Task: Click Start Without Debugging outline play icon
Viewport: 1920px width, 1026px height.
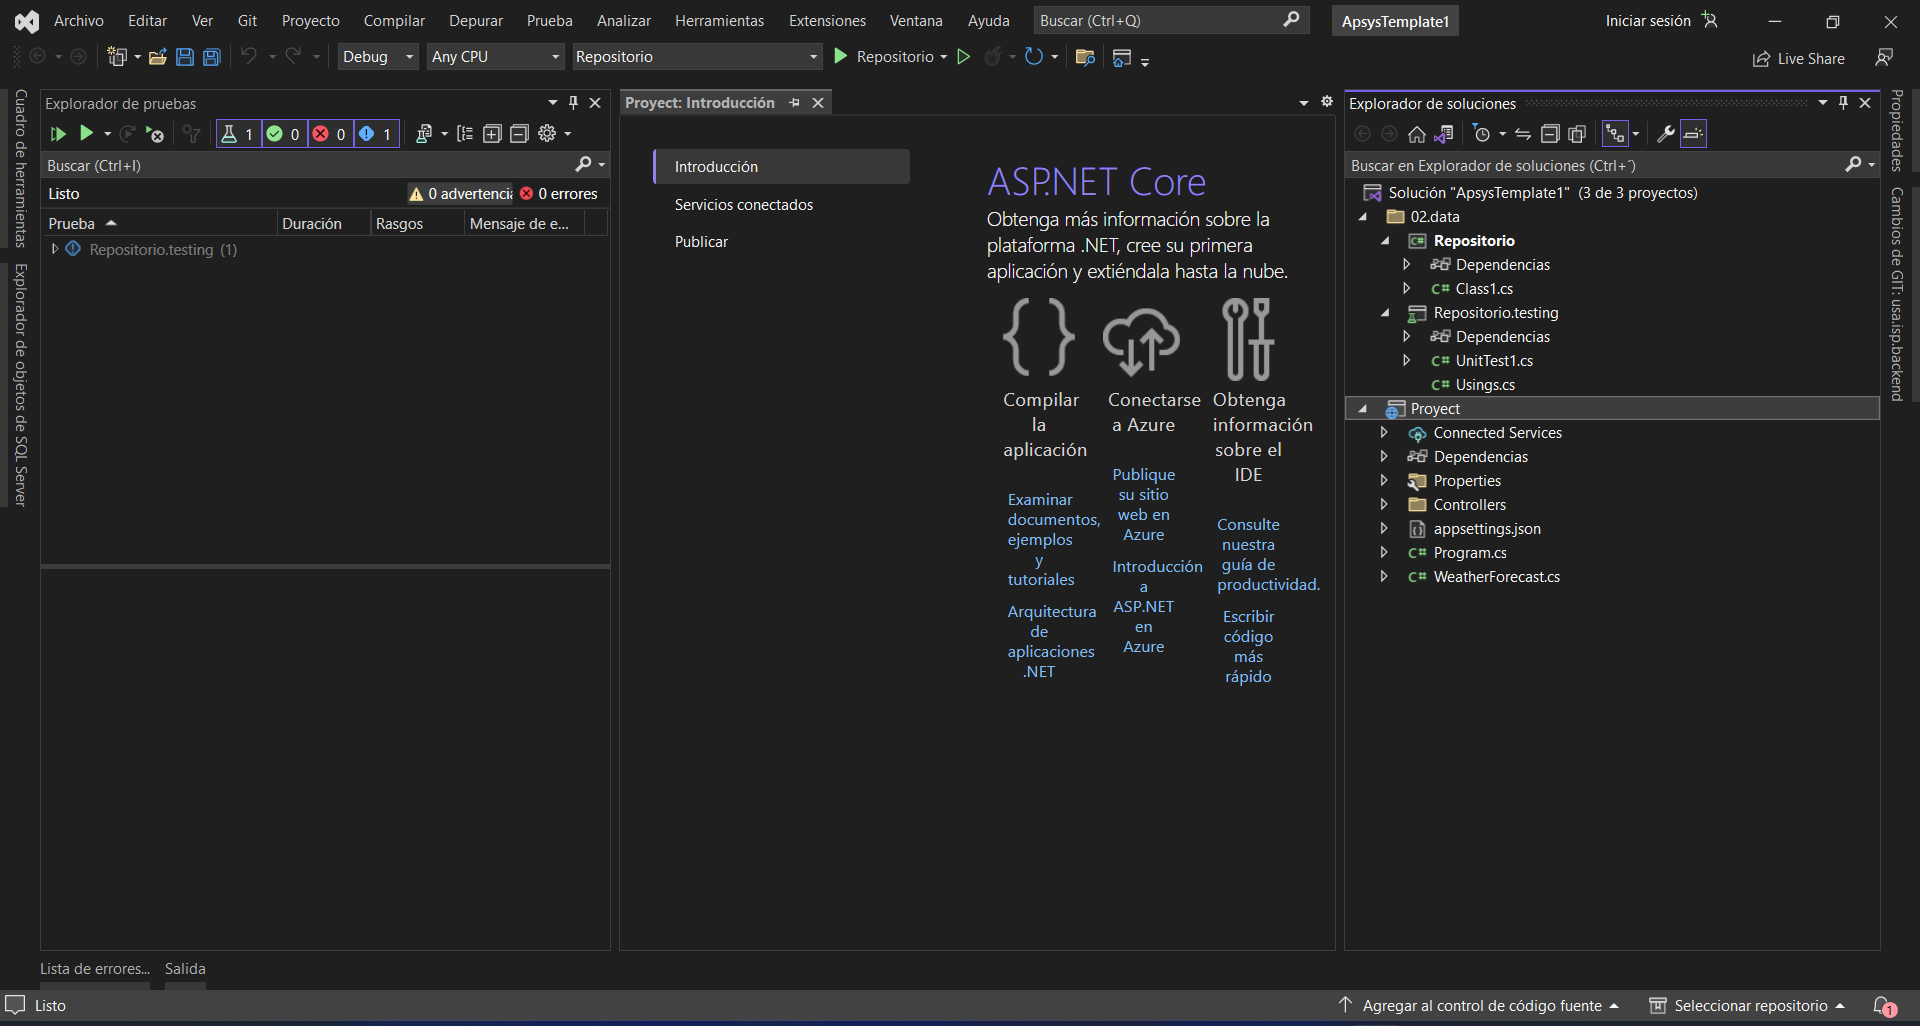Action: (x=963, y=57)
